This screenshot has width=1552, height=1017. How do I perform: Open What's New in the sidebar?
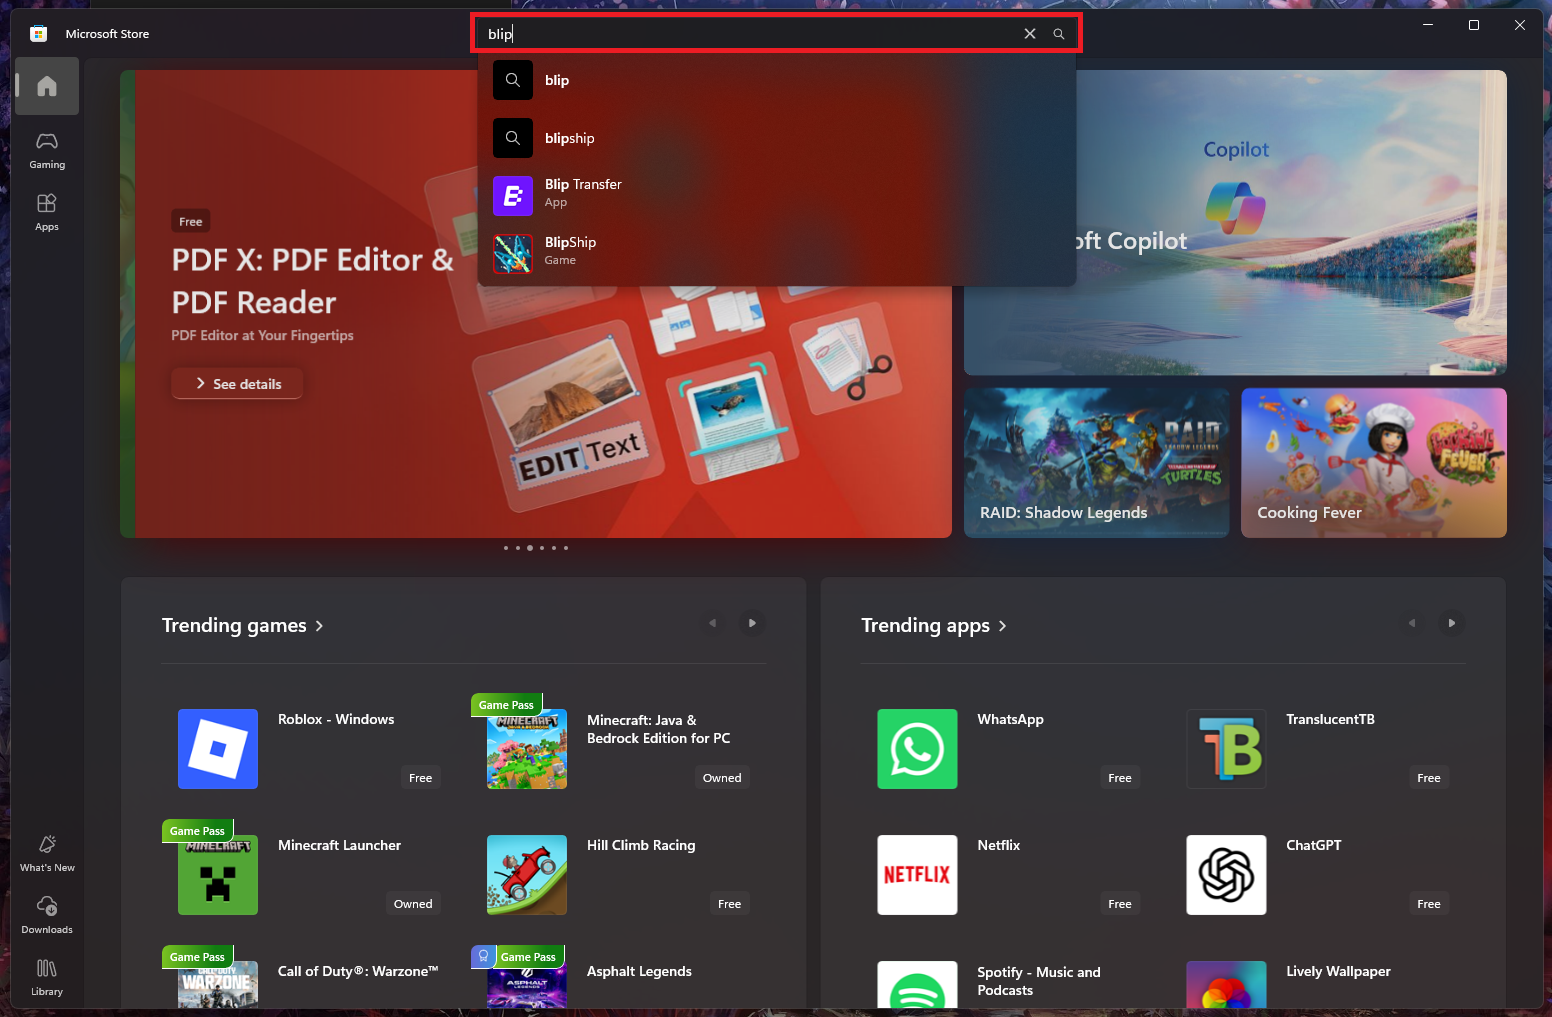(47, 853)
